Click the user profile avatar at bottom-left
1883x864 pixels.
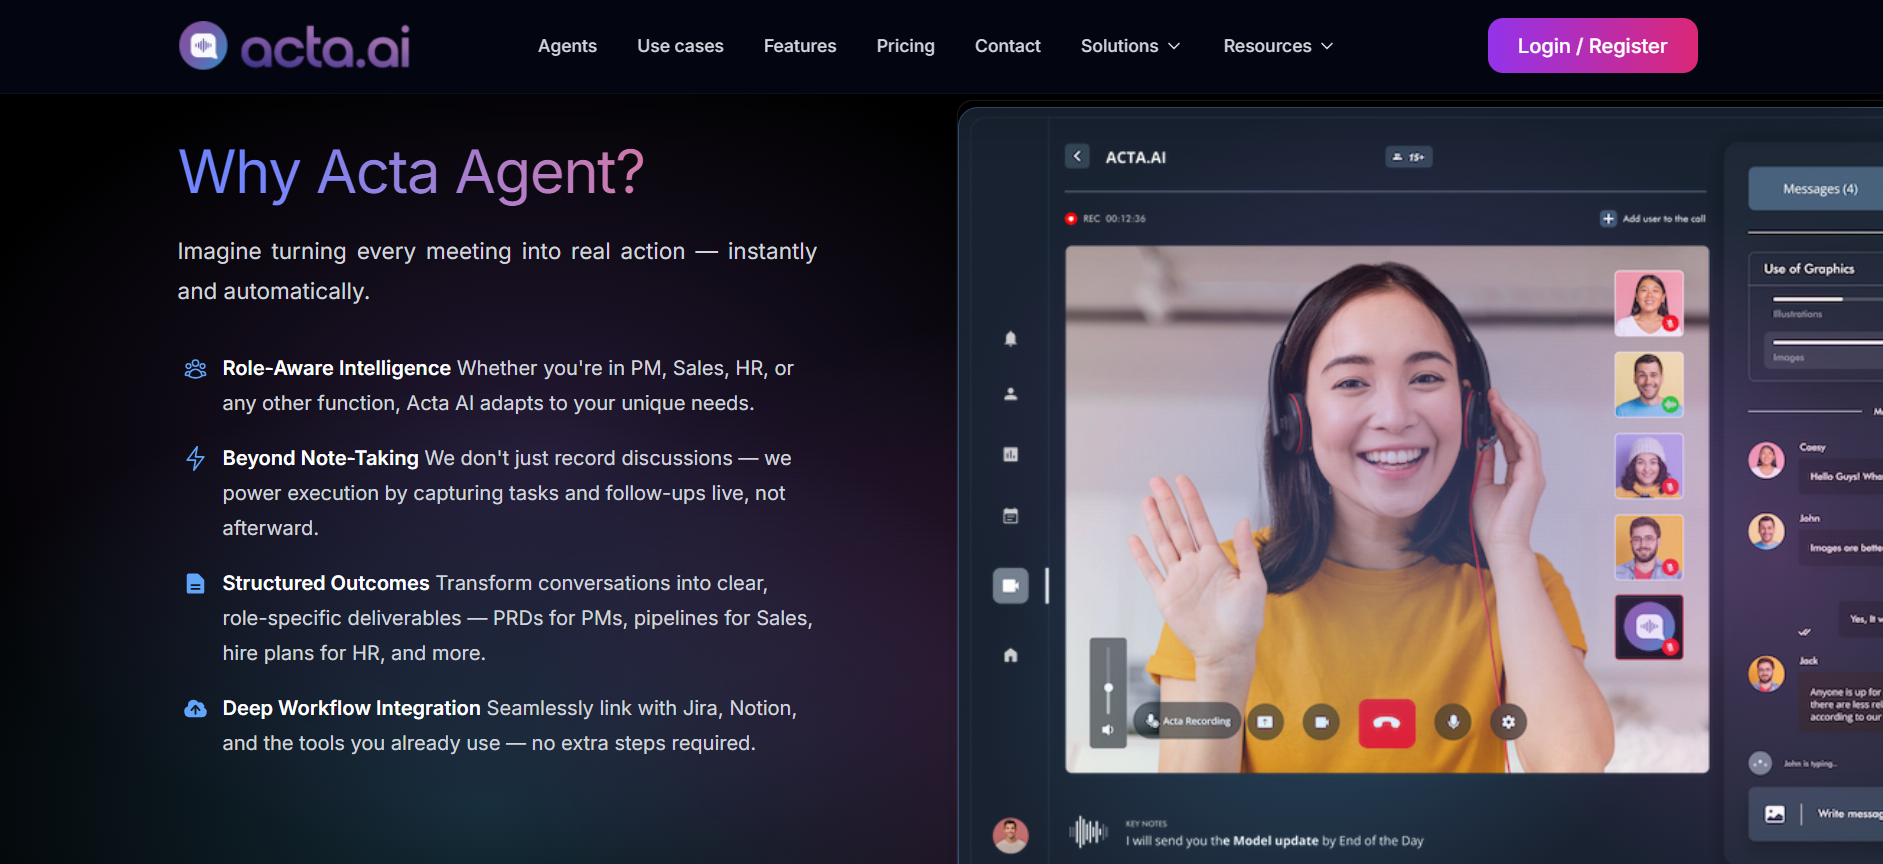pos(1010,835)
